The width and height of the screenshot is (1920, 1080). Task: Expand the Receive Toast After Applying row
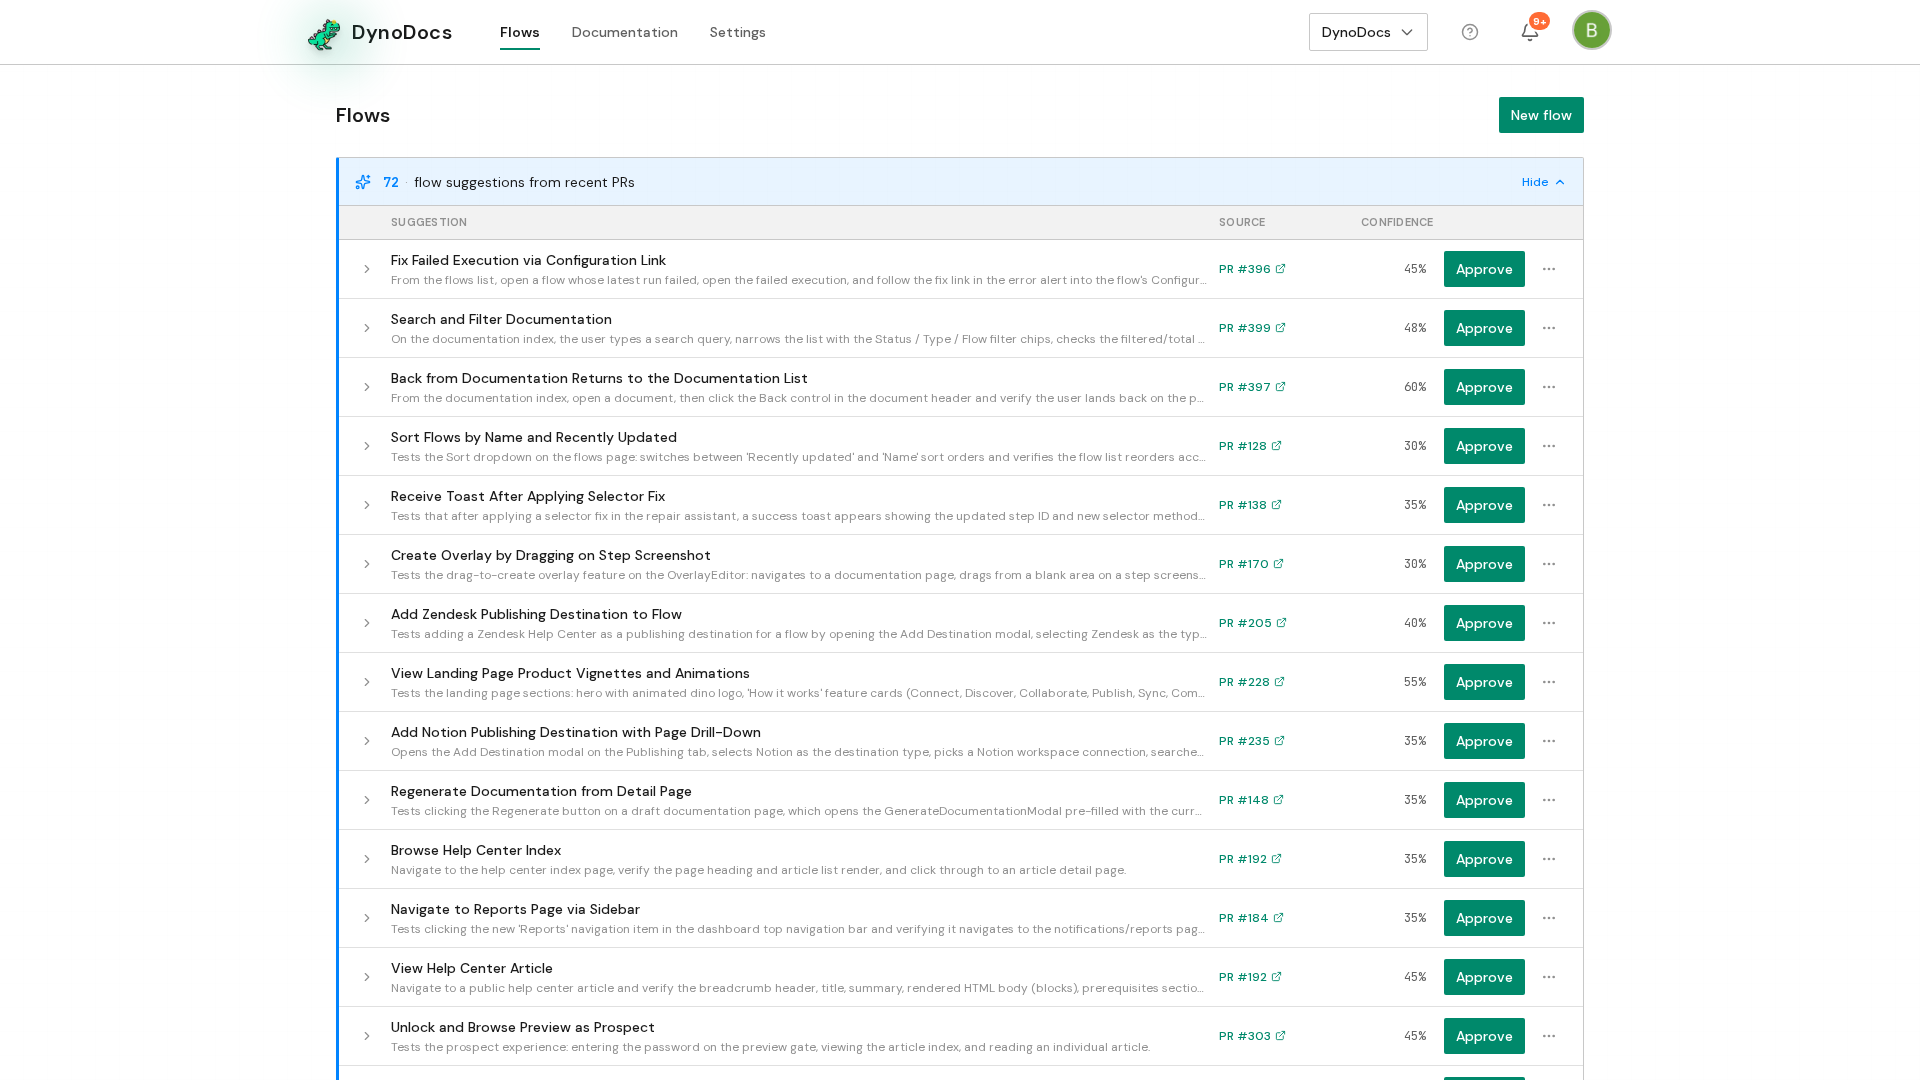click(x=367, y=505)
